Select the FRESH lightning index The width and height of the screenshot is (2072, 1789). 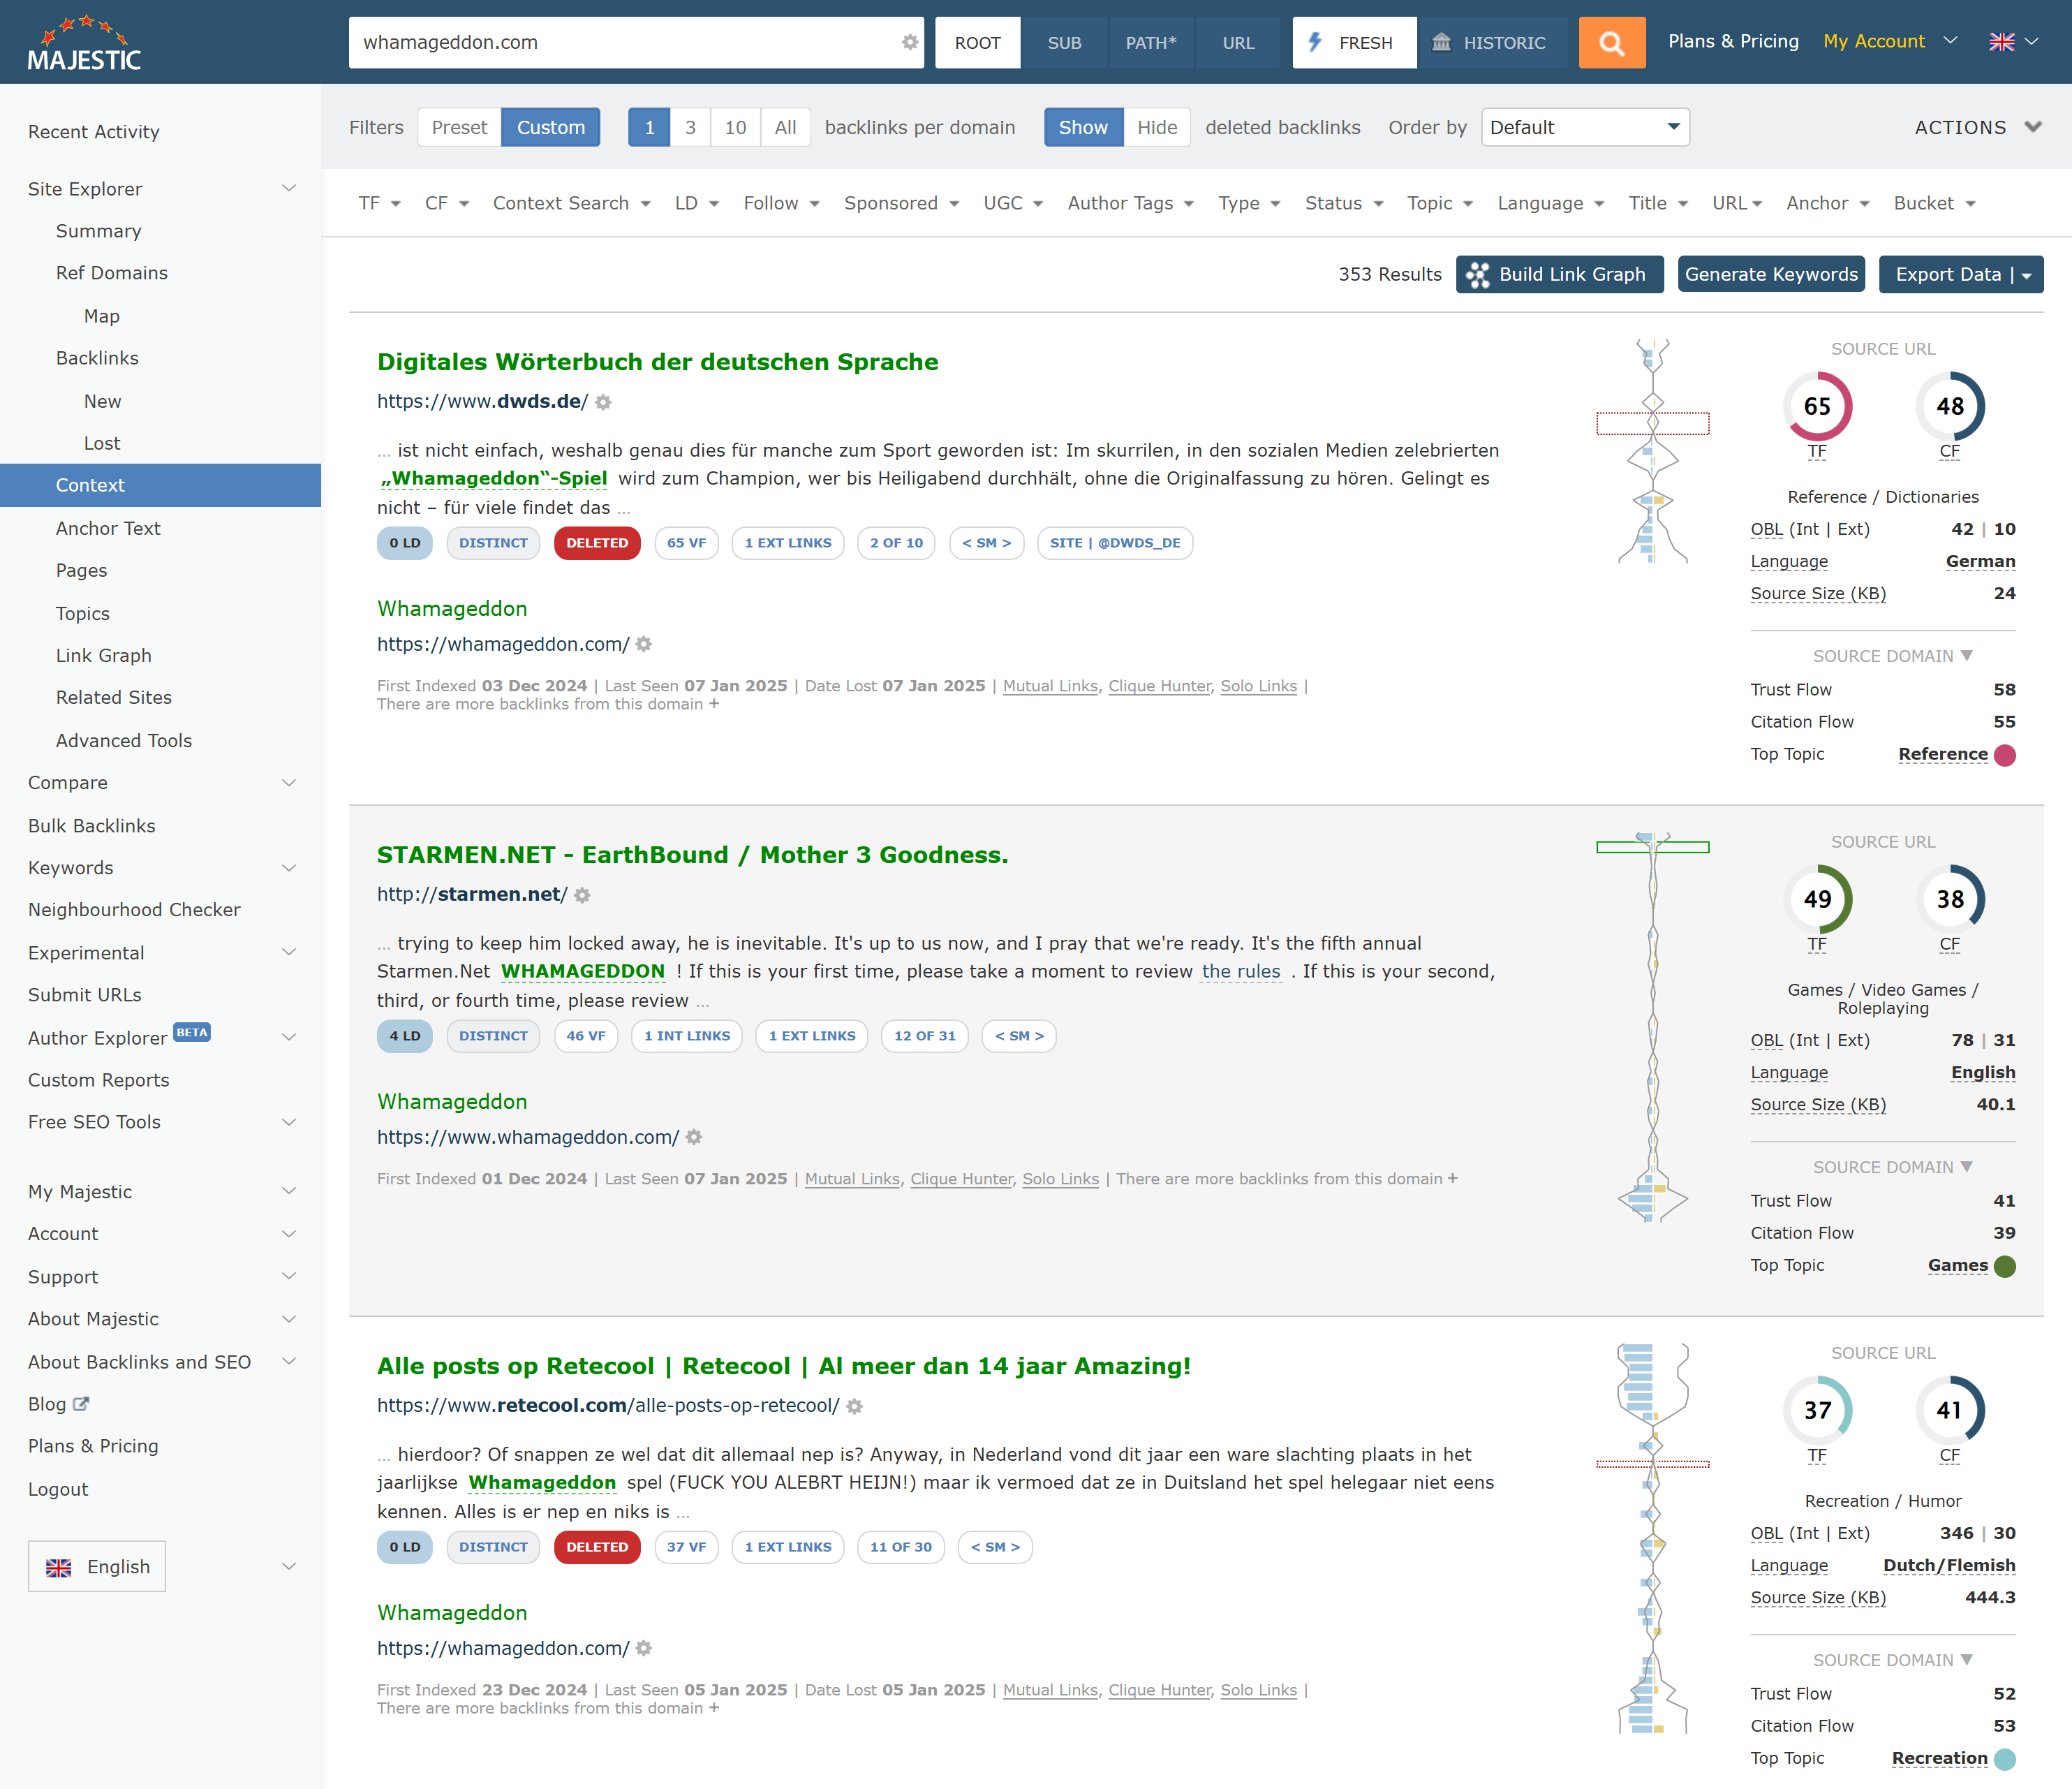coord(1354,42)
